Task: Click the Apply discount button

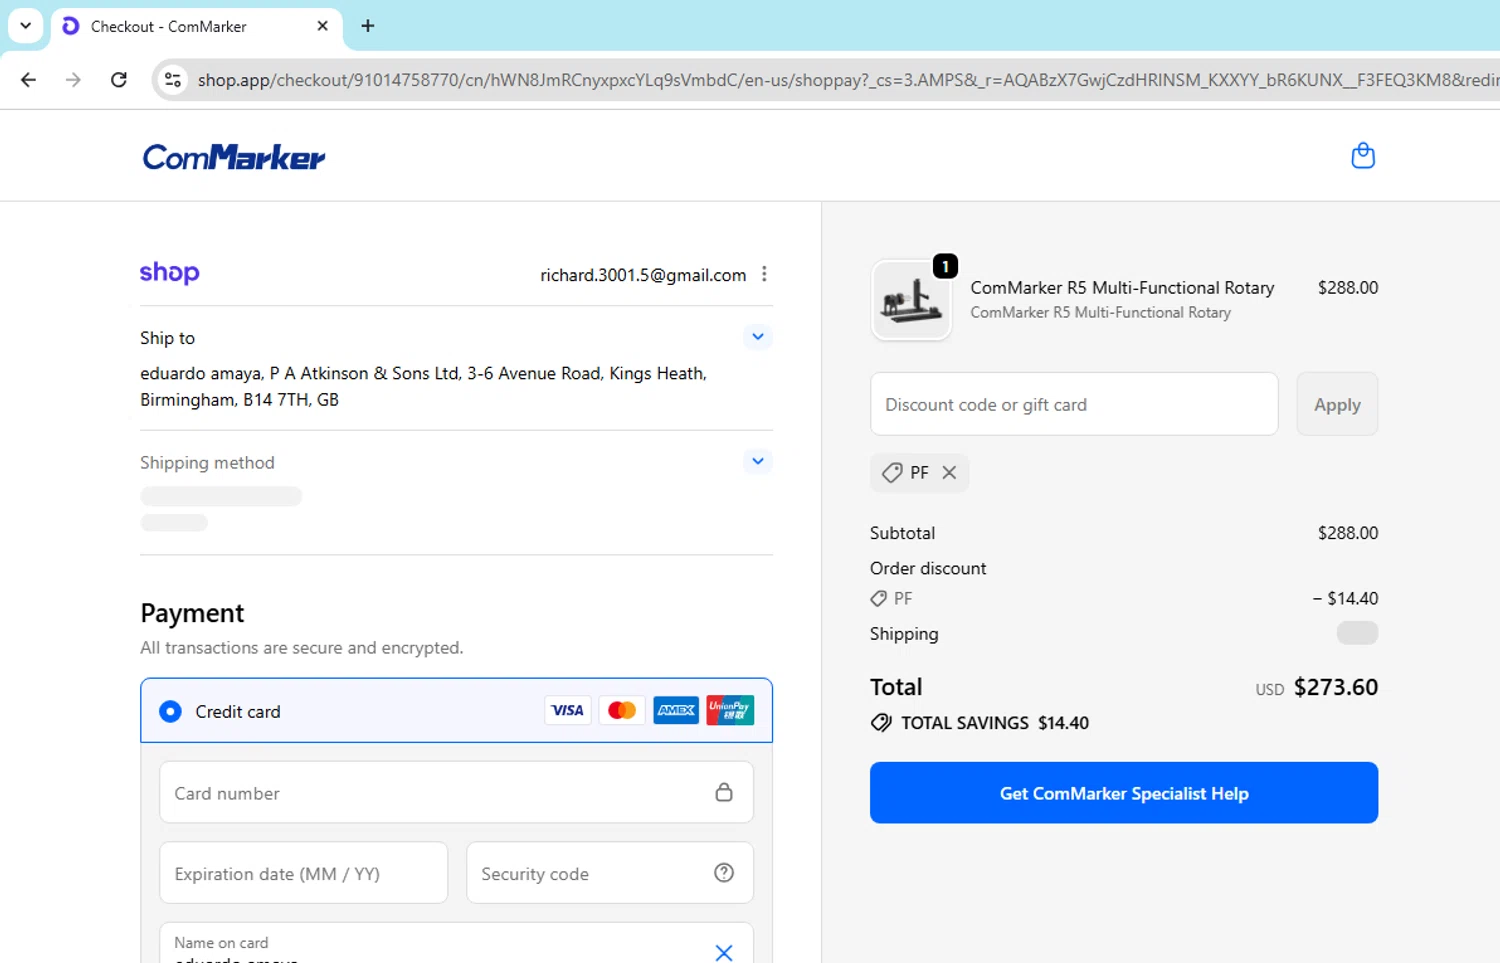Action: [1337, 404]
